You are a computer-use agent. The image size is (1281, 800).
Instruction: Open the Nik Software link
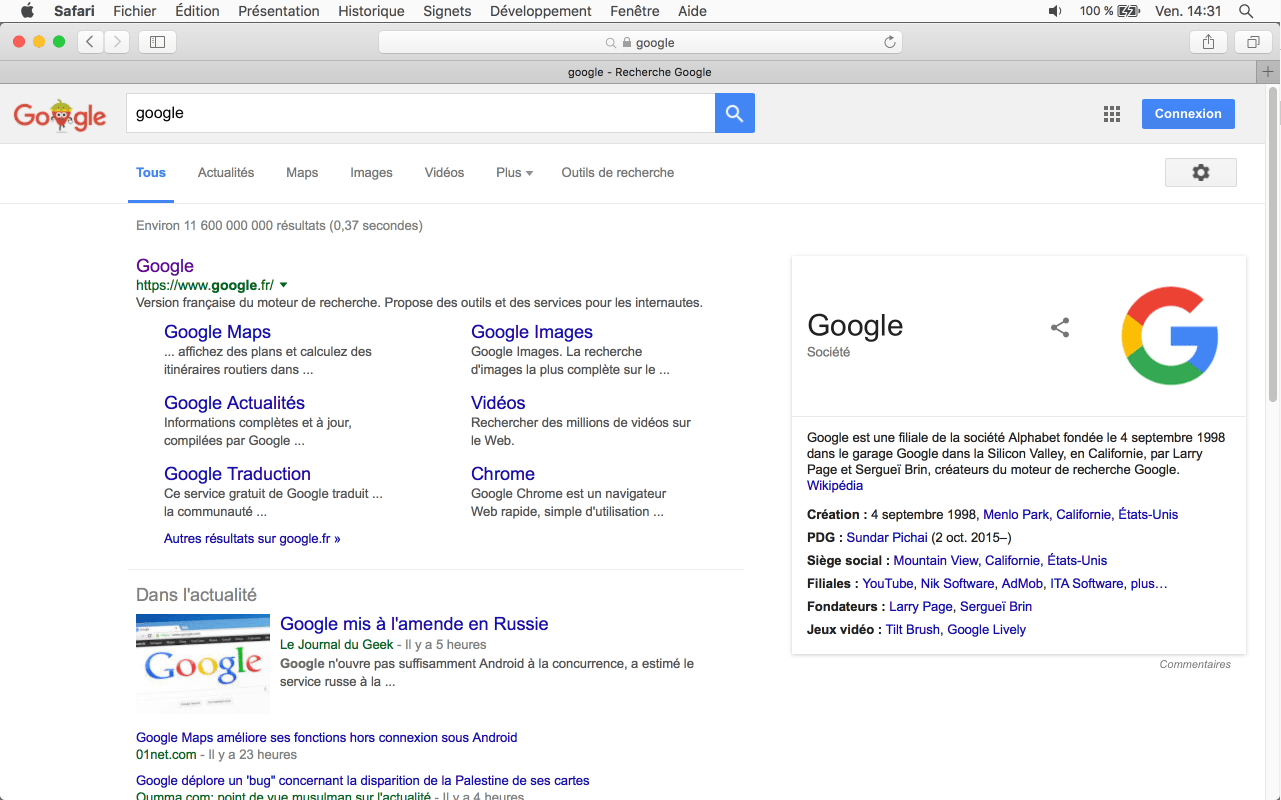pos(958,583)
